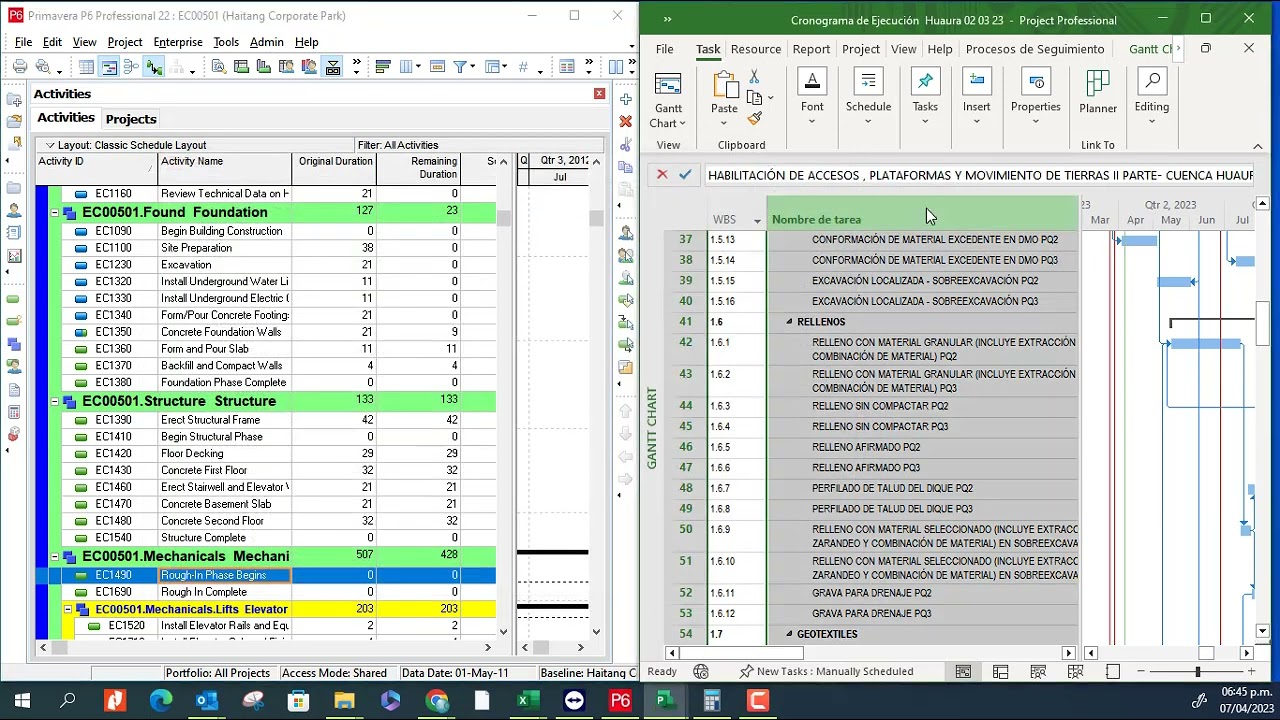This screenshot has height=720, width=1280.
Task: Click the Activity Name column header
Action: click(225, 168)
